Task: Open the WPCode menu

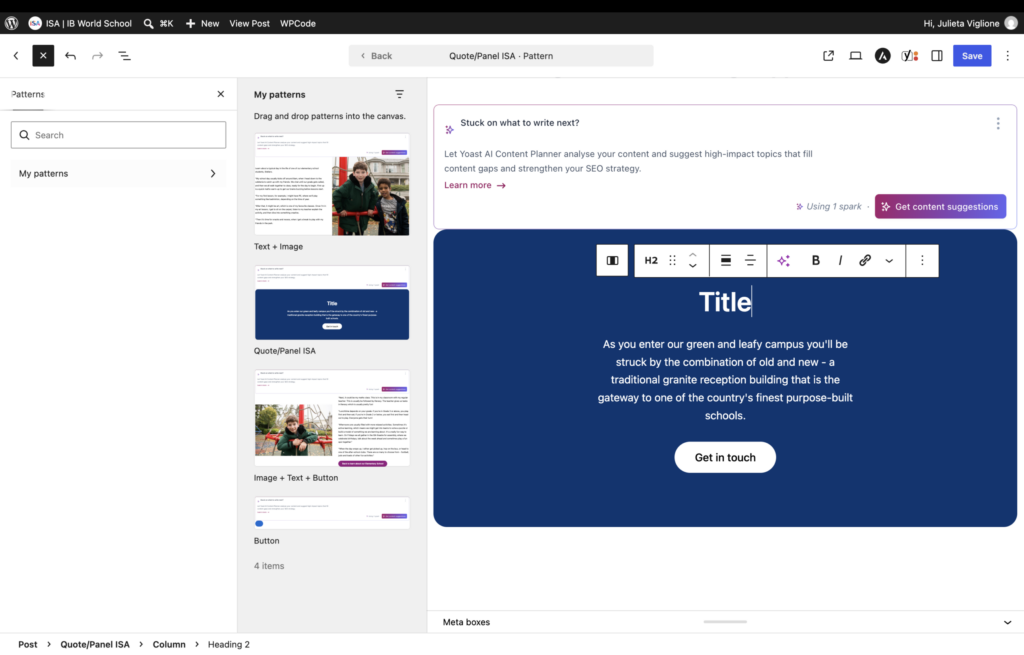Action: coord(298,23)
